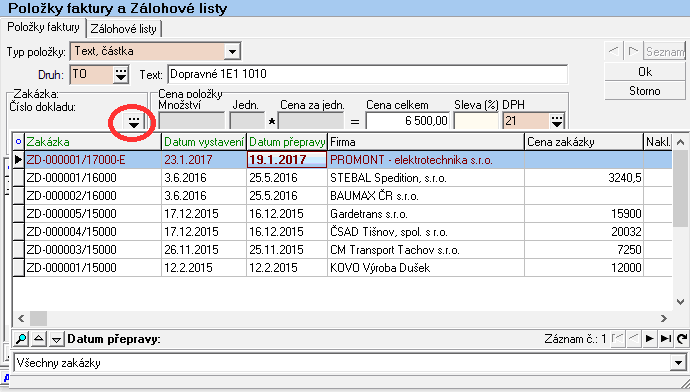Image resolution: width=690 pixels, height=392 pixels.
Task: Open the Zálohové listy tab
Action: 124,29
